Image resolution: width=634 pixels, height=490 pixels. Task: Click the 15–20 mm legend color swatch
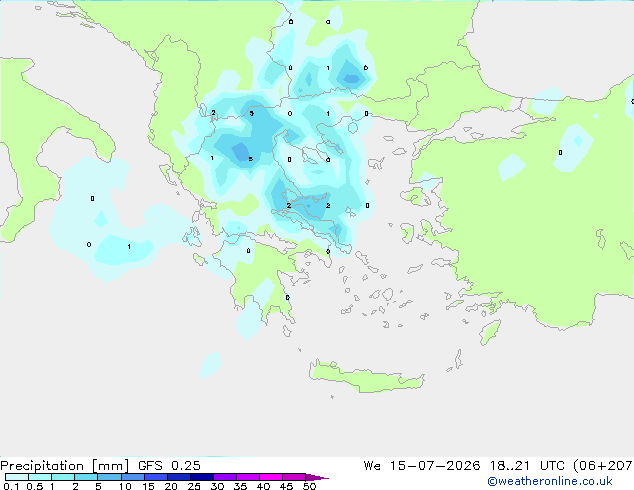(x=155, y=477)
